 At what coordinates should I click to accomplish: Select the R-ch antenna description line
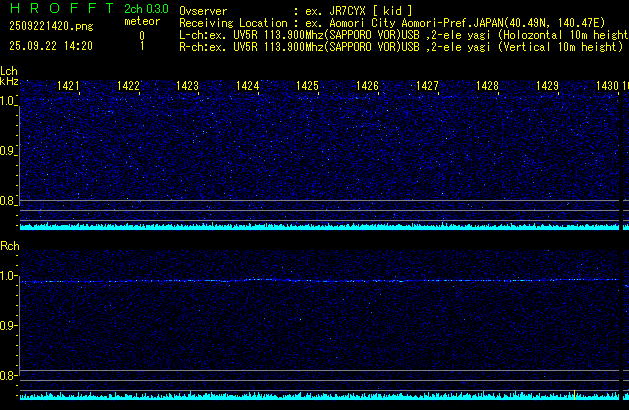(x=400, y=46)
